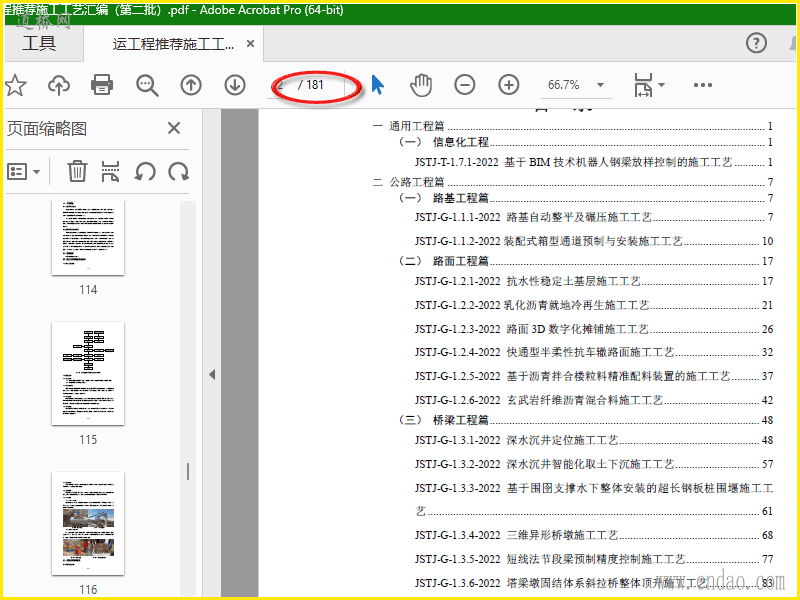This screenshot has width=800, height=600.
Task: Click TOC line JSTJ-G-1.3.2-2022 深水沉井智能化取土
Action: 594,464
